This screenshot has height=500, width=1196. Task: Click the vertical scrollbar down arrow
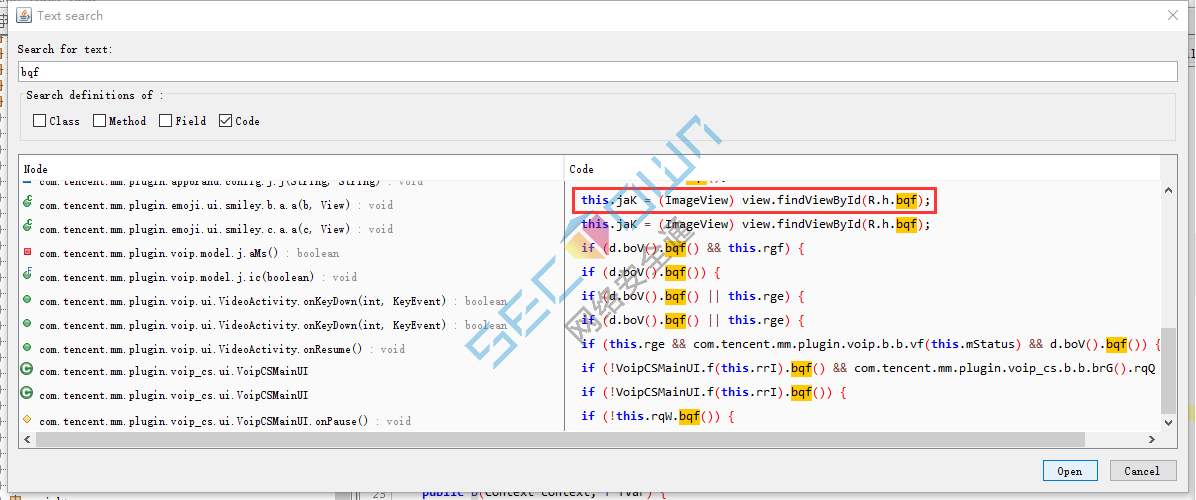(1168, 421)
